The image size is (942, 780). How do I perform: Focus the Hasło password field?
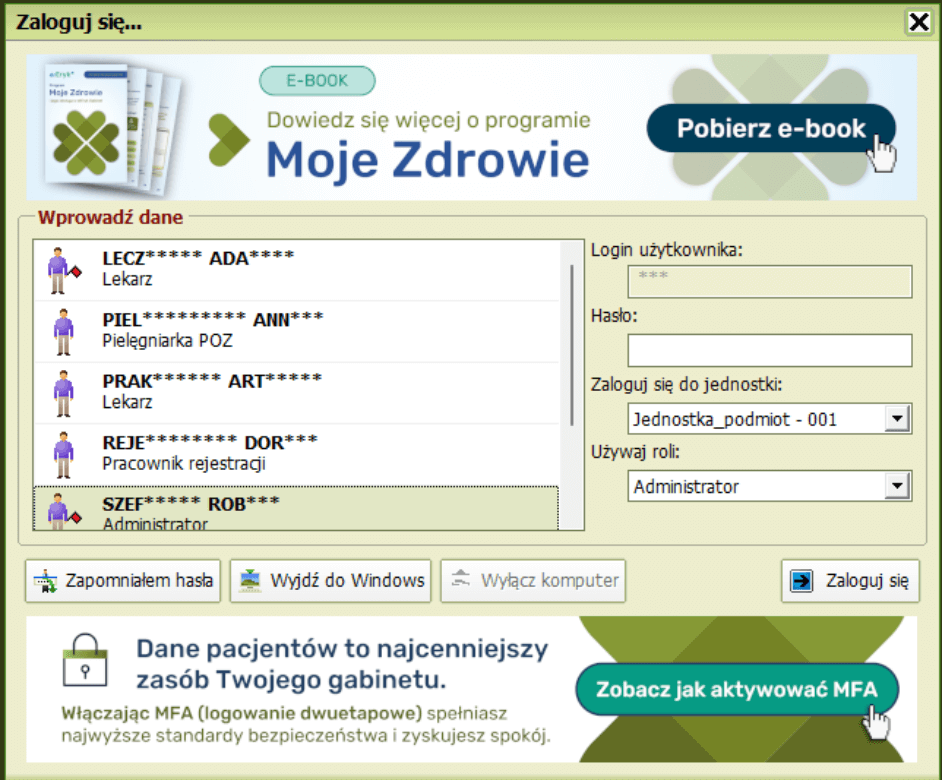pyautogui.click(x=770, y=350)
